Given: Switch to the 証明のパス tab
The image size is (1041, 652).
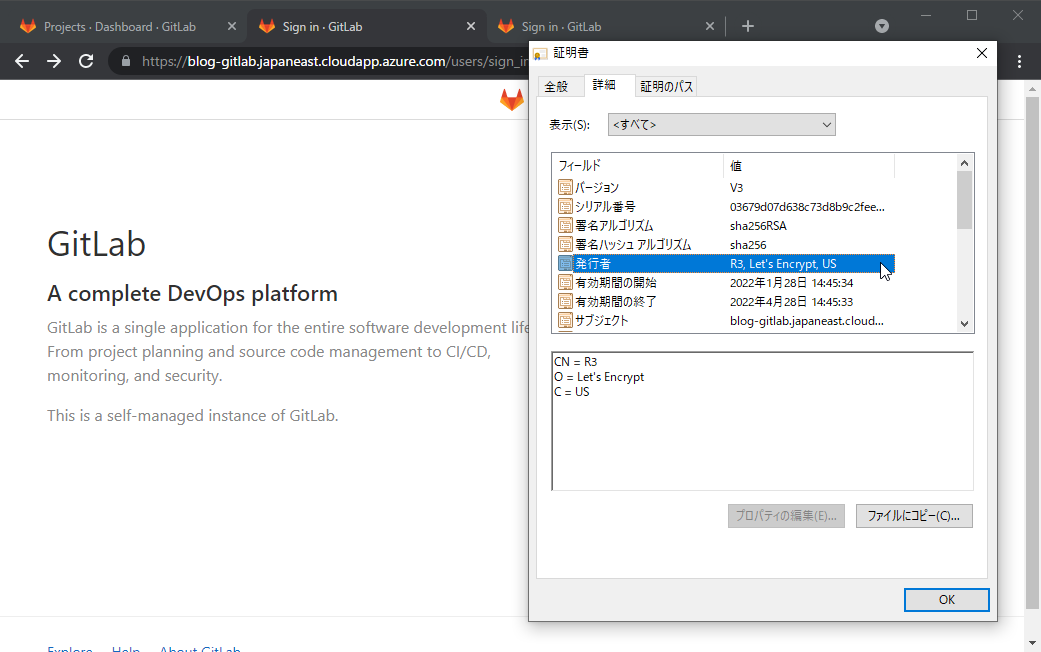Looking at the screenshot, I should [x=666, y=86].
